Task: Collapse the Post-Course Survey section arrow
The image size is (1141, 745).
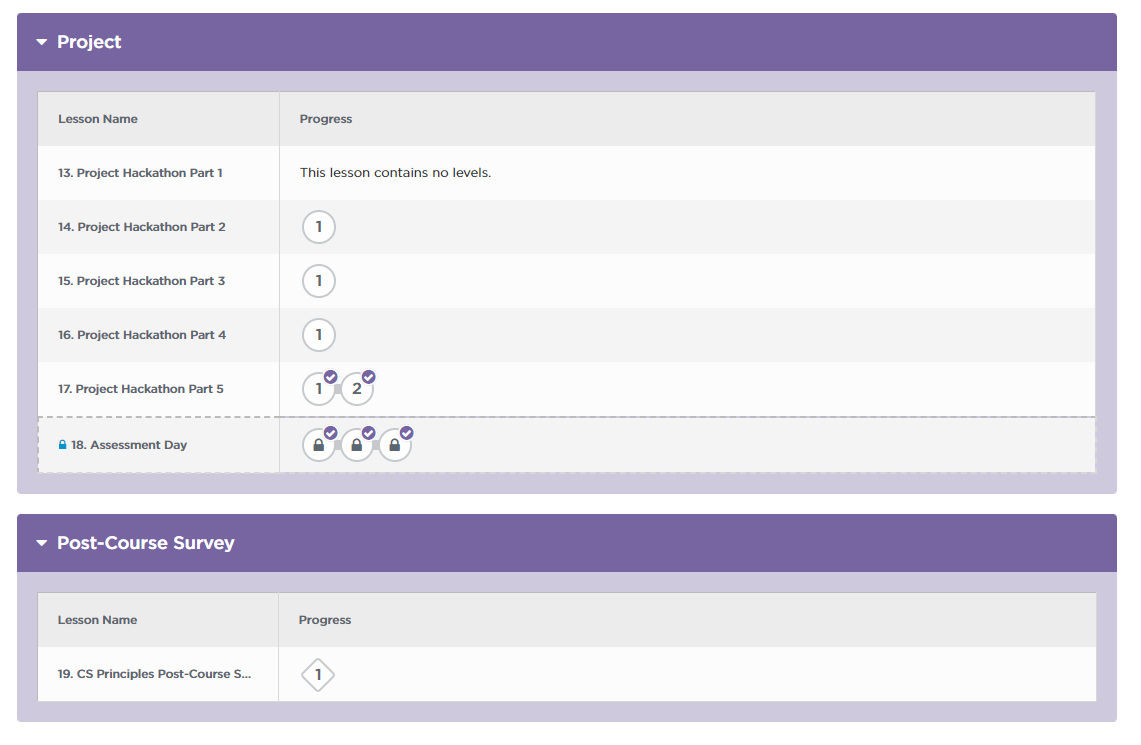Action: click(x=42, y=543)
